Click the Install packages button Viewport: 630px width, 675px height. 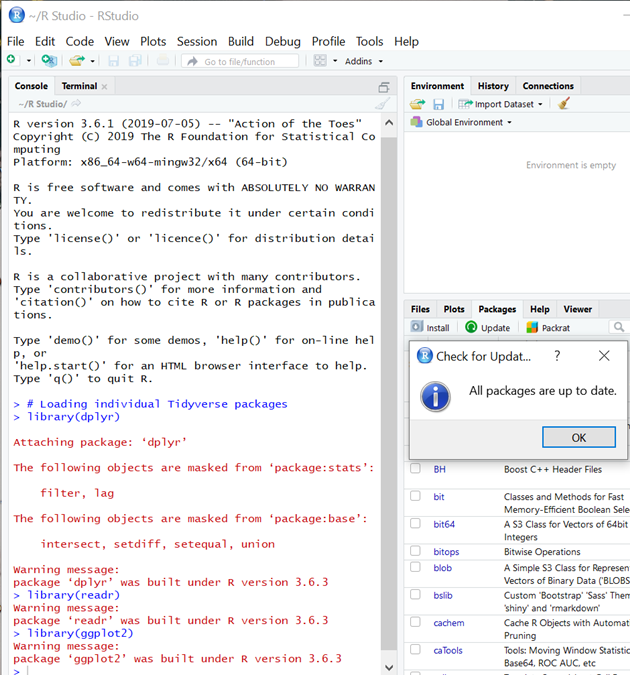coord(430,328)
